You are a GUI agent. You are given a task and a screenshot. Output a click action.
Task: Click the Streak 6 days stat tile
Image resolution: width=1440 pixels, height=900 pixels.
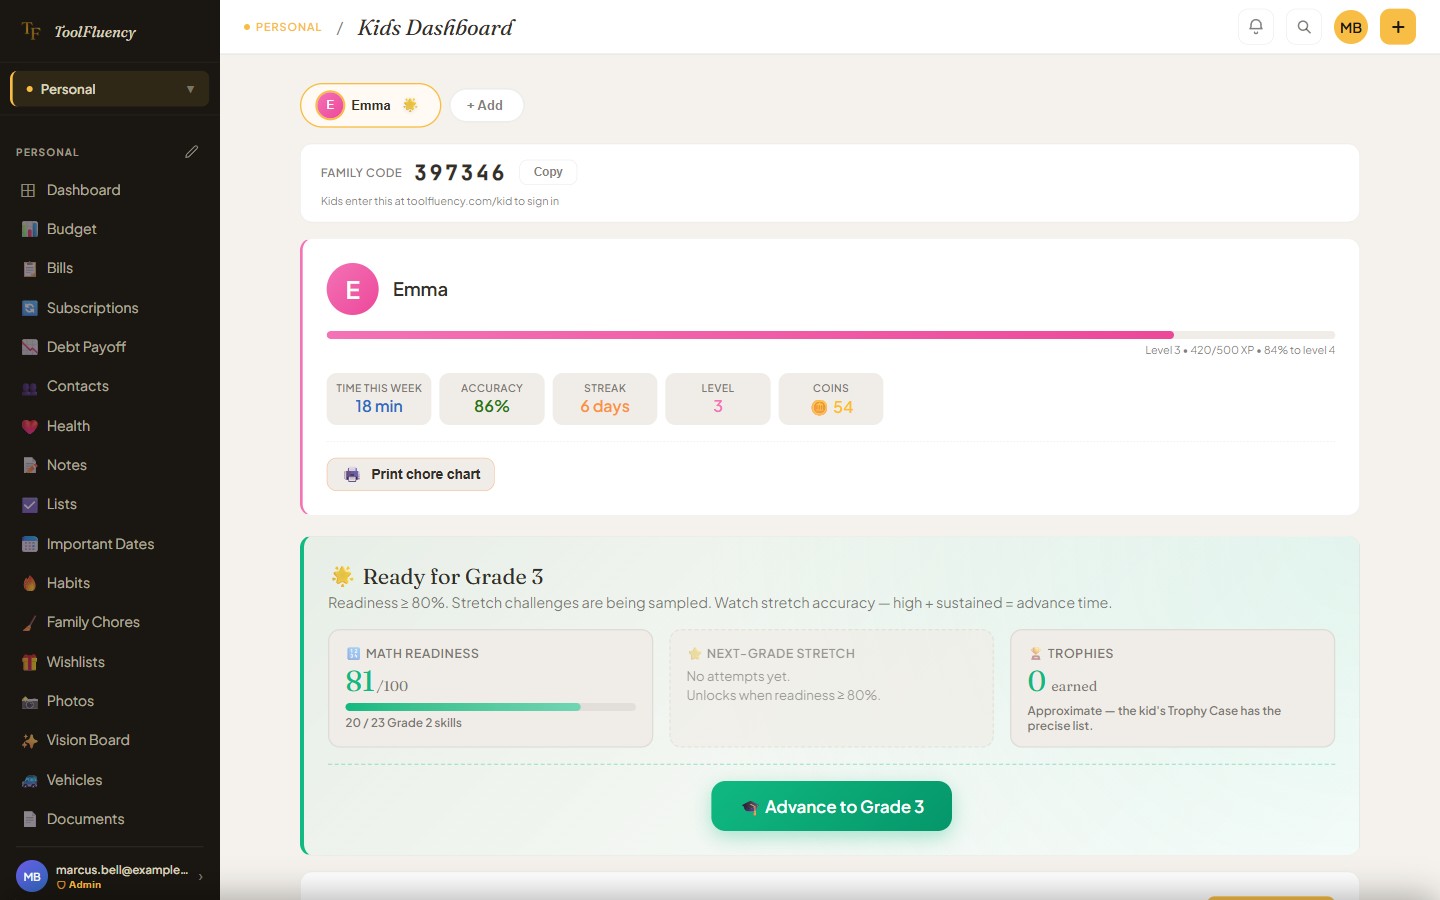(605, 399)
